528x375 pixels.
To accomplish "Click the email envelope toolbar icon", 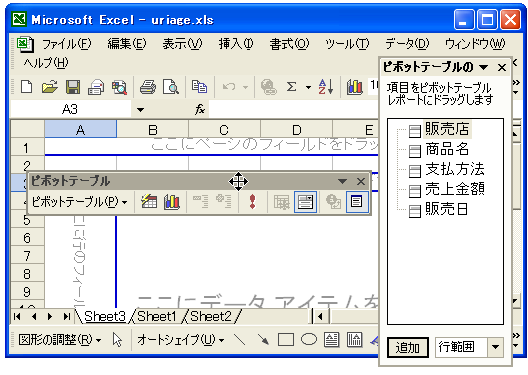I will [x=96, y=87].
